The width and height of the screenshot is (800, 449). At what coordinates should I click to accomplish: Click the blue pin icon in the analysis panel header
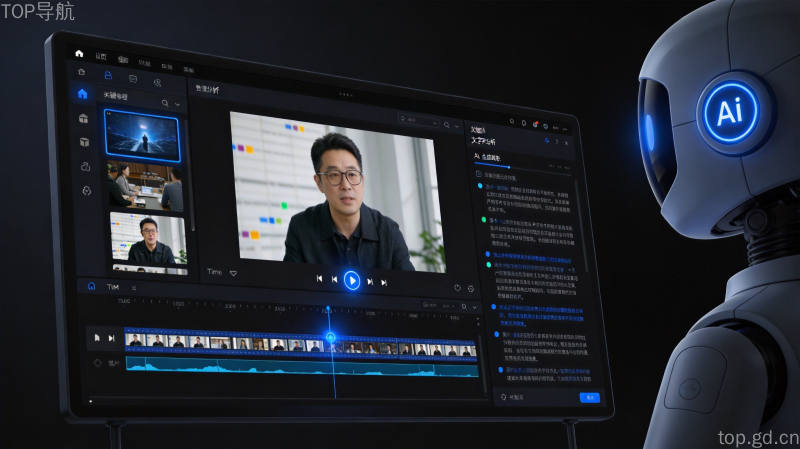[x=547, y=140]
